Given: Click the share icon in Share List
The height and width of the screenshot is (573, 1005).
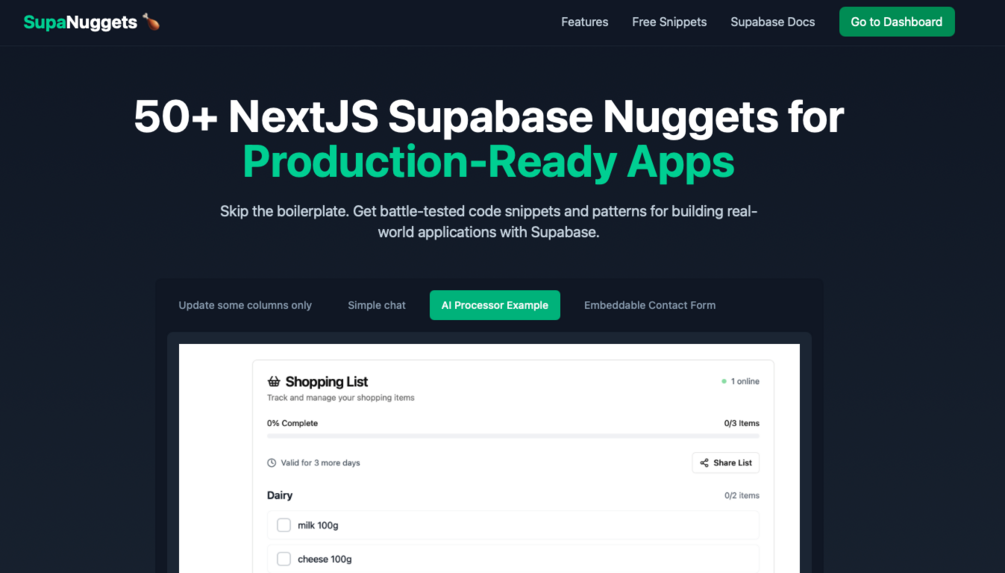Looking at the screenshot, I should pos(704,463).
